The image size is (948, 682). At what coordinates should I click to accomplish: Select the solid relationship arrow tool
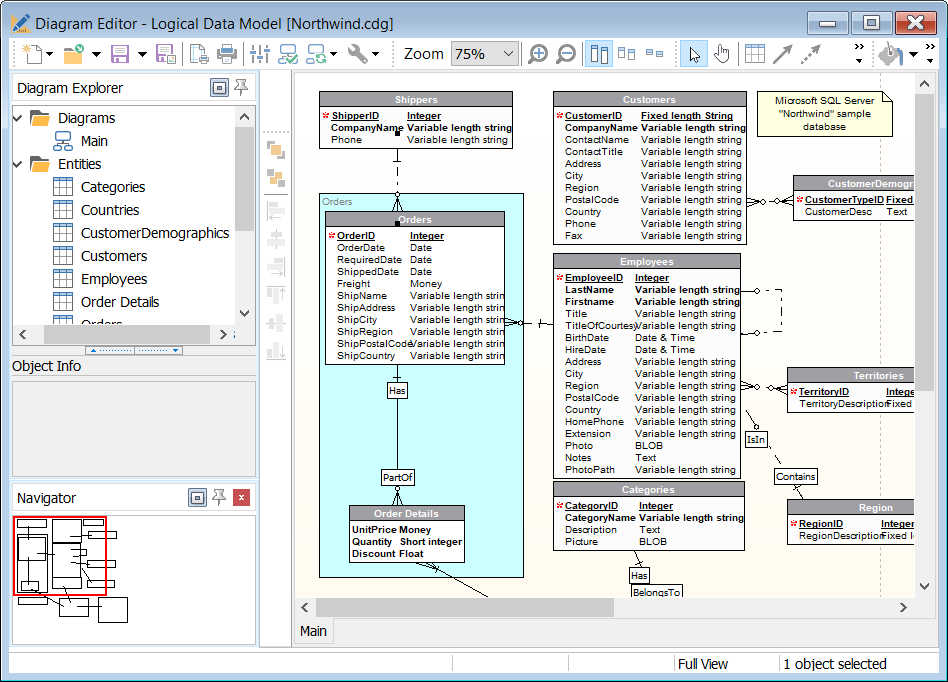point(783,54)
